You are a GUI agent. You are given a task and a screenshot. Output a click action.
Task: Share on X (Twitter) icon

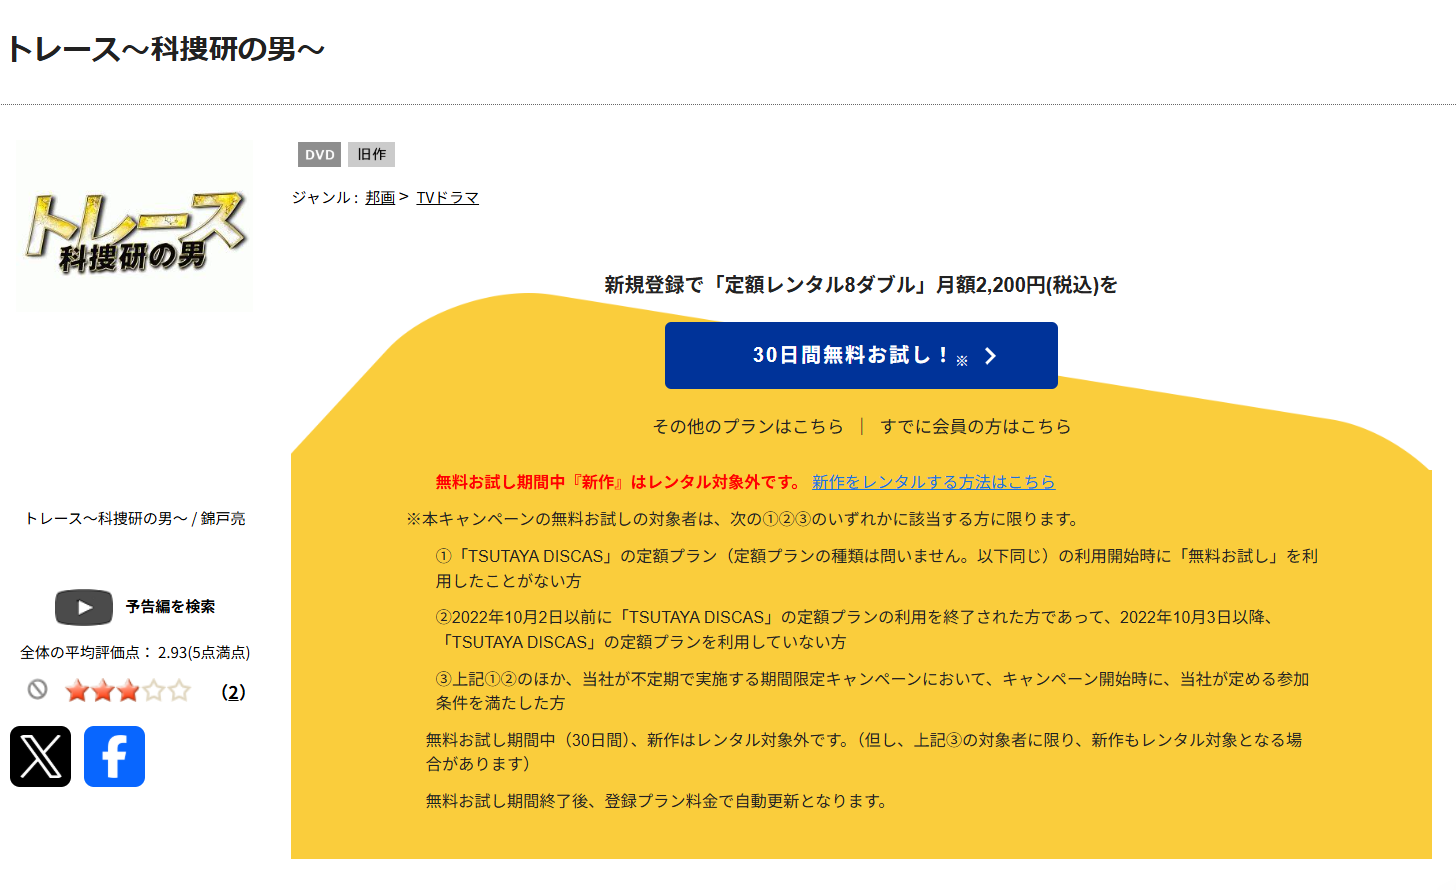point(40,756)
